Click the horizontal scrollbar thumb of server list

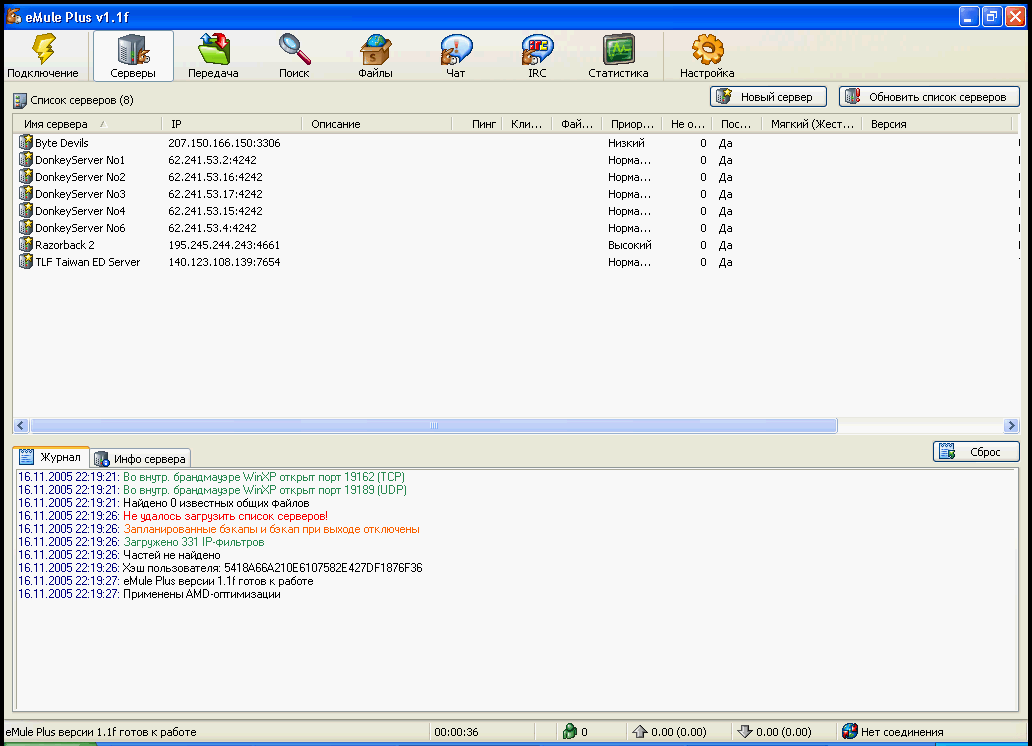[x=434, y=425]
